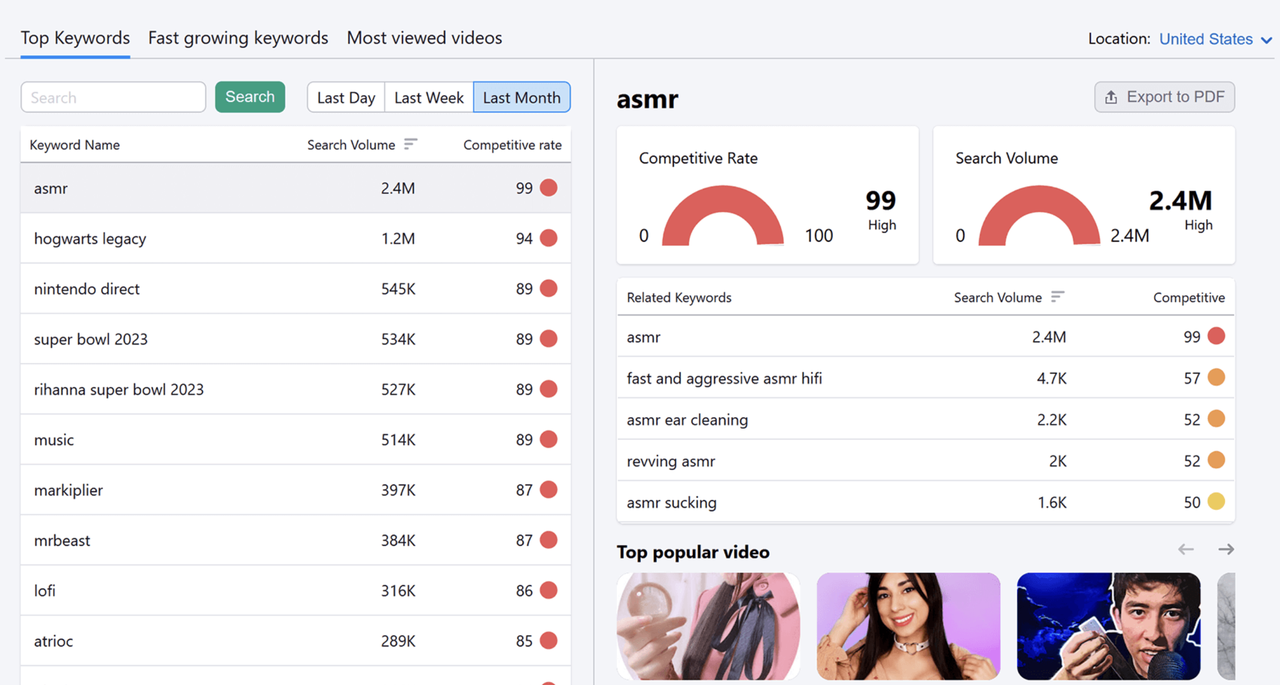Go to previous popular video arrow

(x=1186, y=549)
